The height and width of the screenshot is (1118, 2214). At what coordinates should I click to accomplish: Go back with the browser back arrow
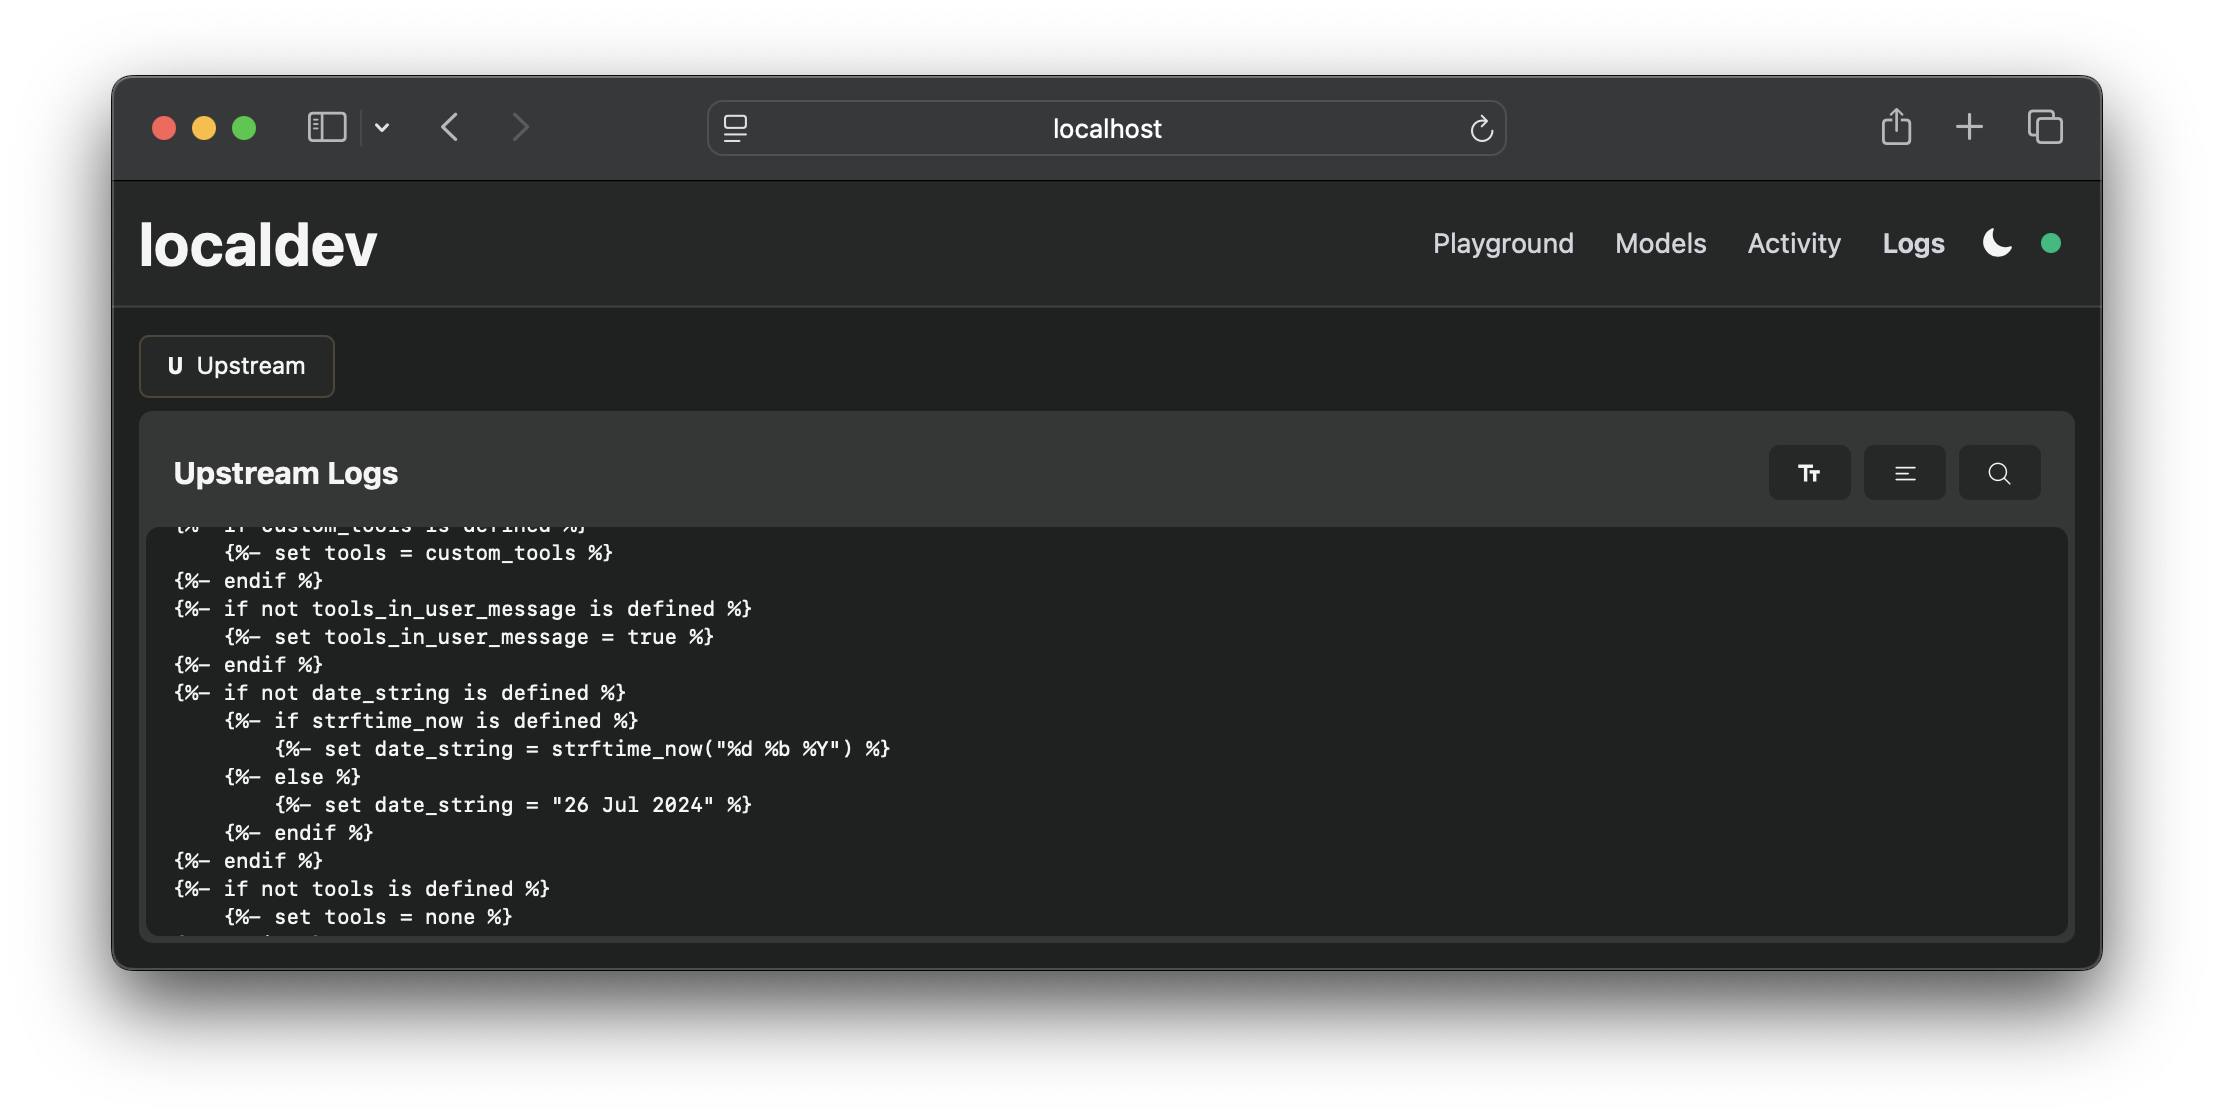coord(450,127)
